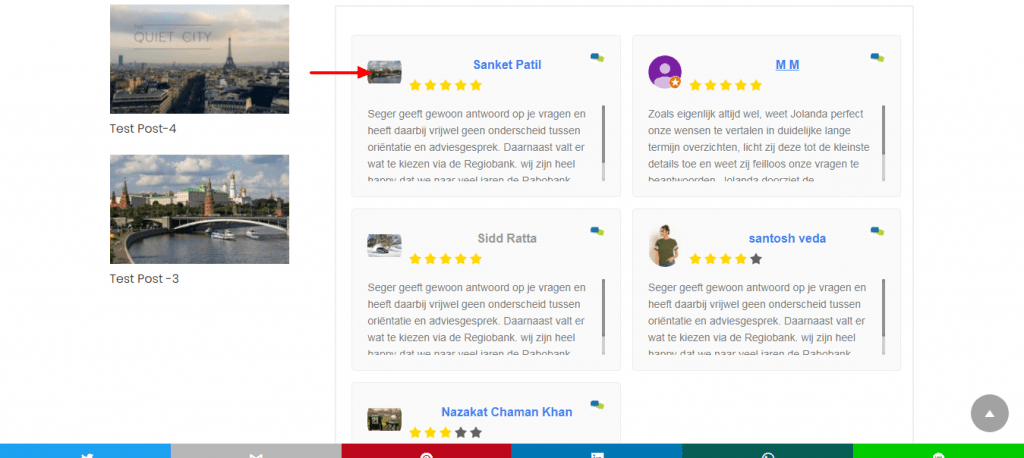Screen dimensions: 1024x458
Task: Click the scrollbar in Sanket Patil's review
Action: (603, 142)
